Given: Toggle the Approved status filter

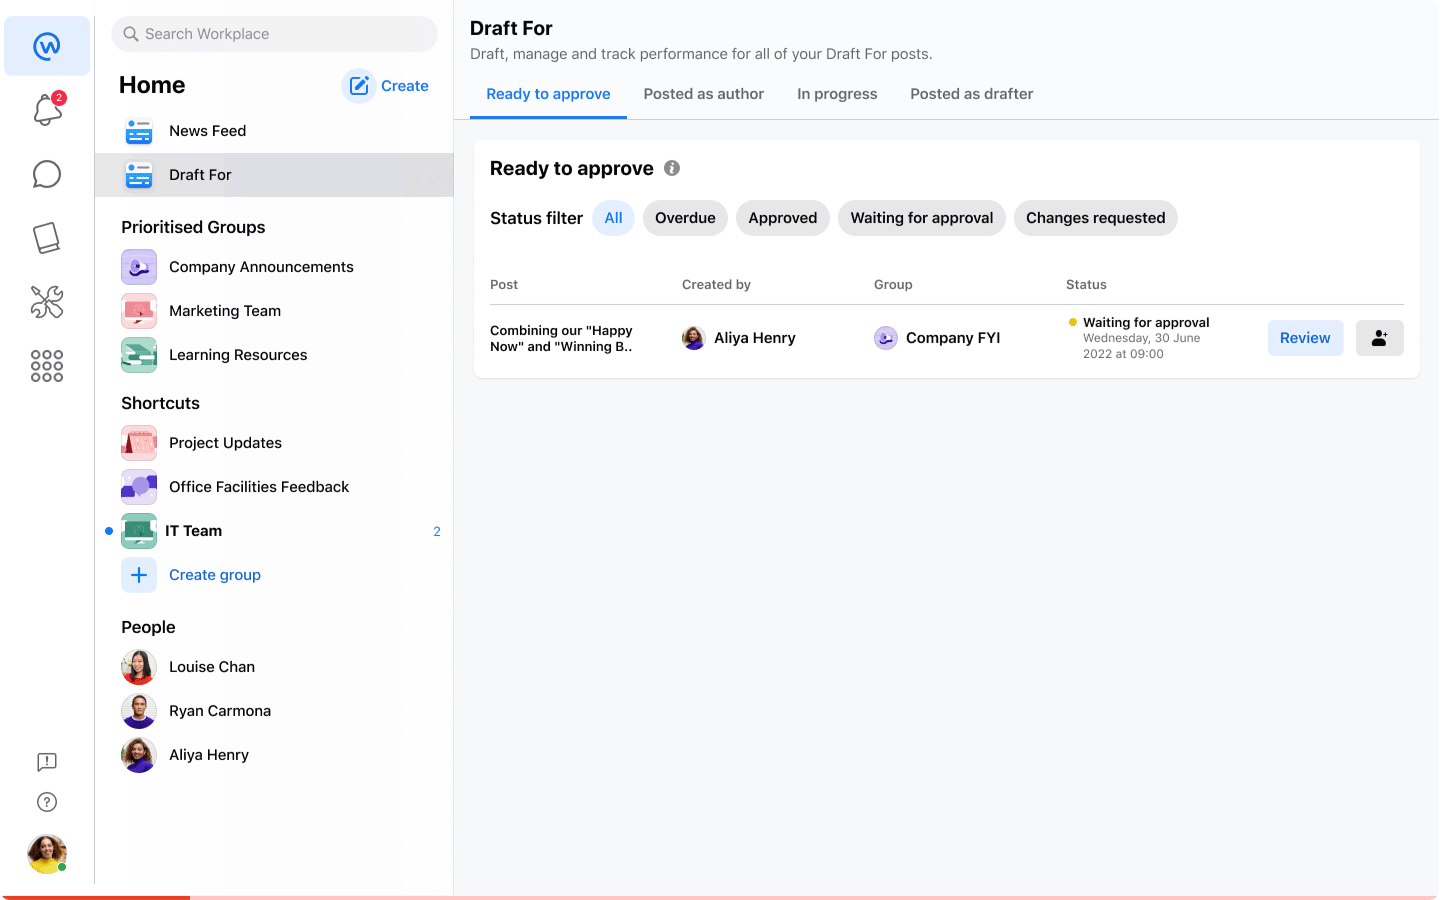Looking at the screenshot, I should click(782, 217).
